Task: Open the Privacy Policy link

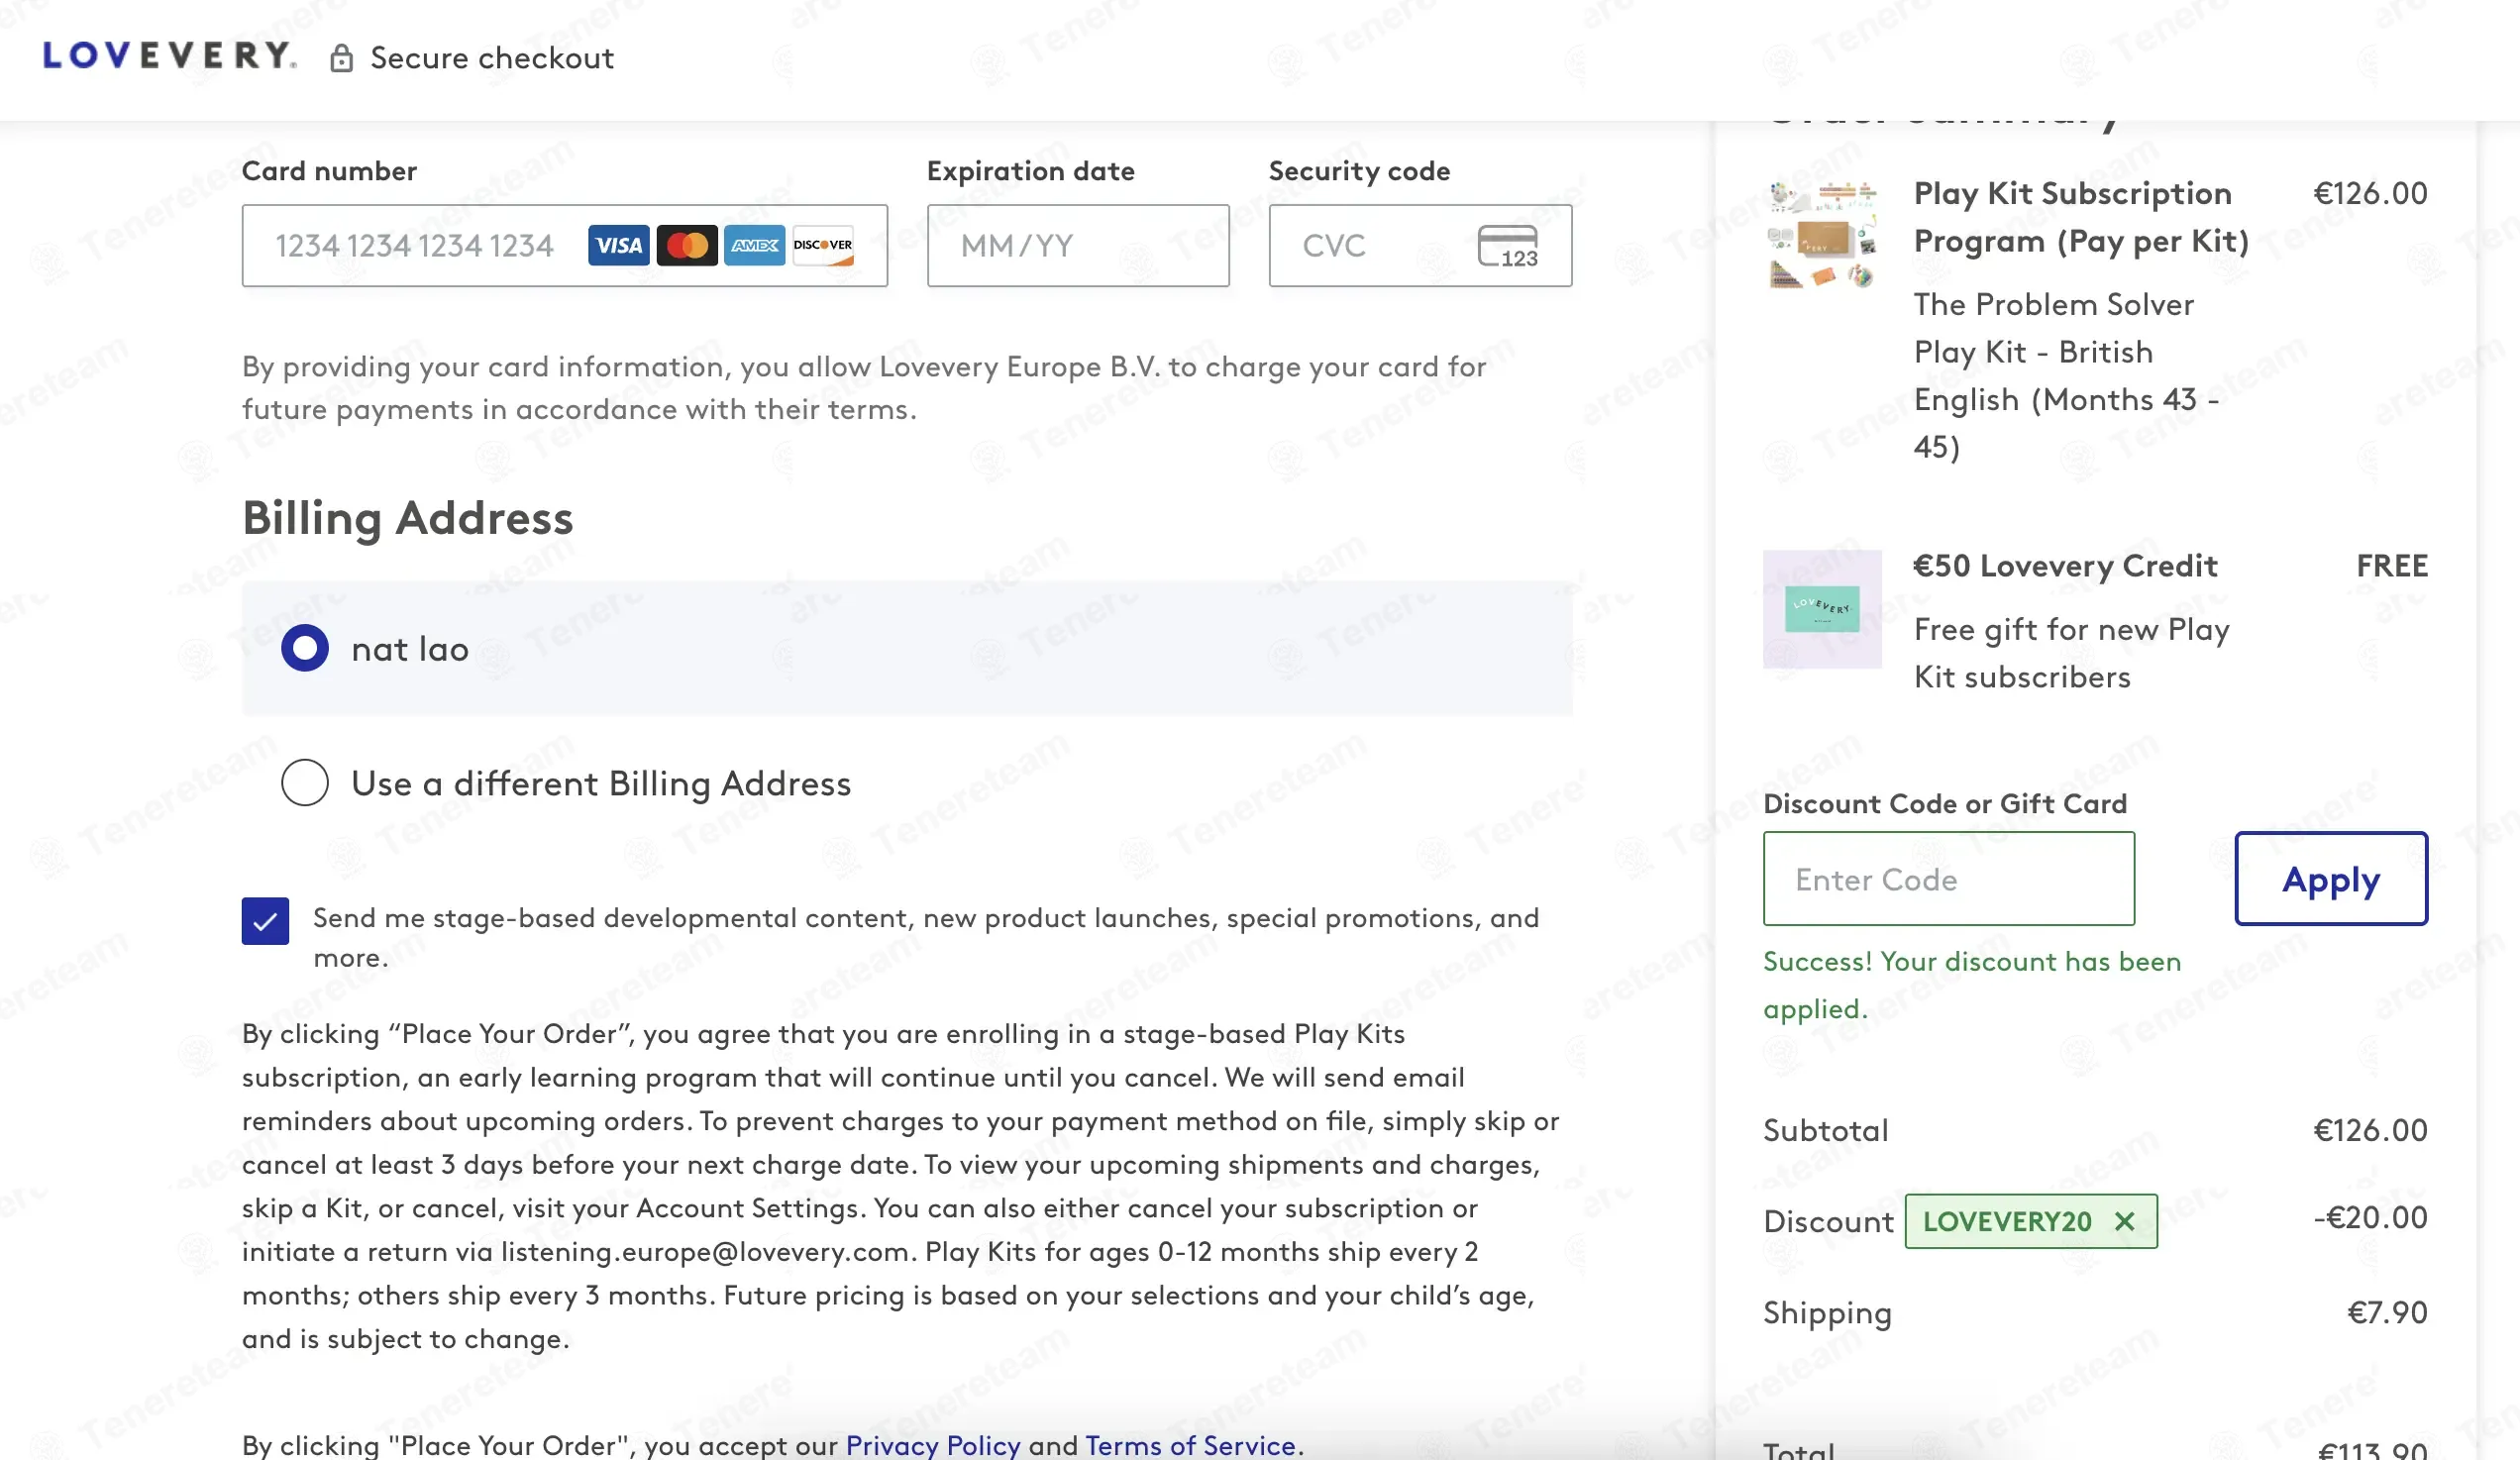Action: [933, 1445]
